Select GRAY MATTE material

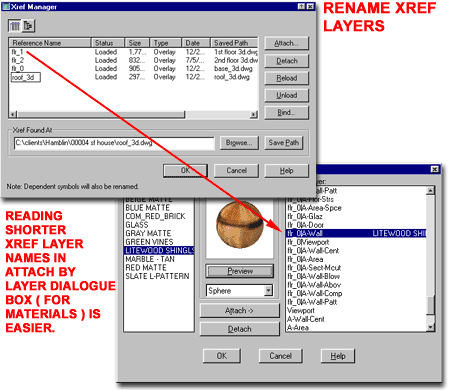[x=159, y=234]
